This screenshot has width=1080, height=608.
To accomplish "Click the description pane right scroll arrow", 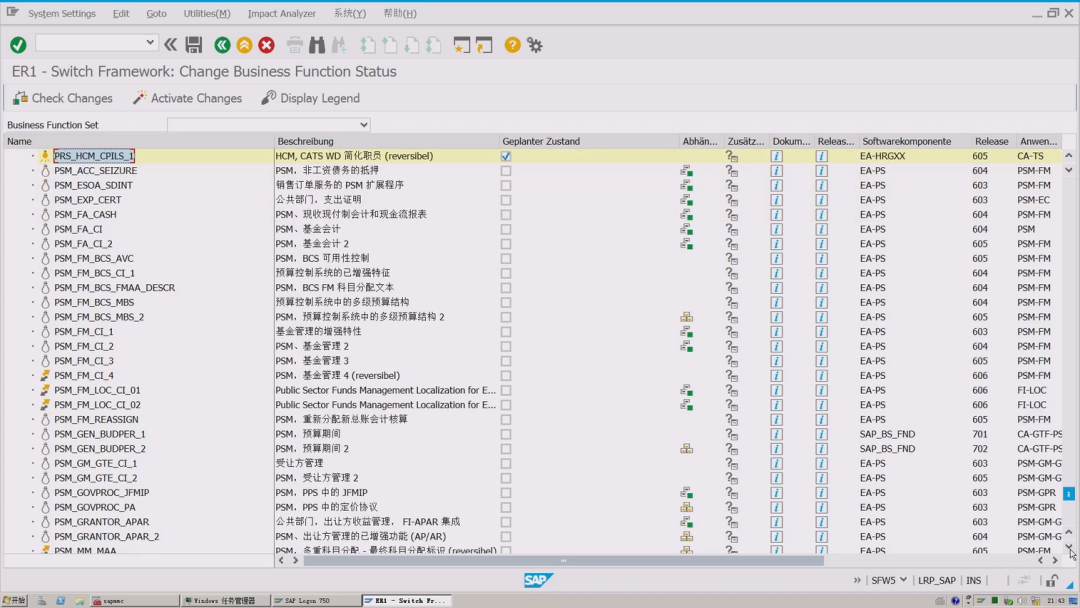I will click(x=295, y=560).
